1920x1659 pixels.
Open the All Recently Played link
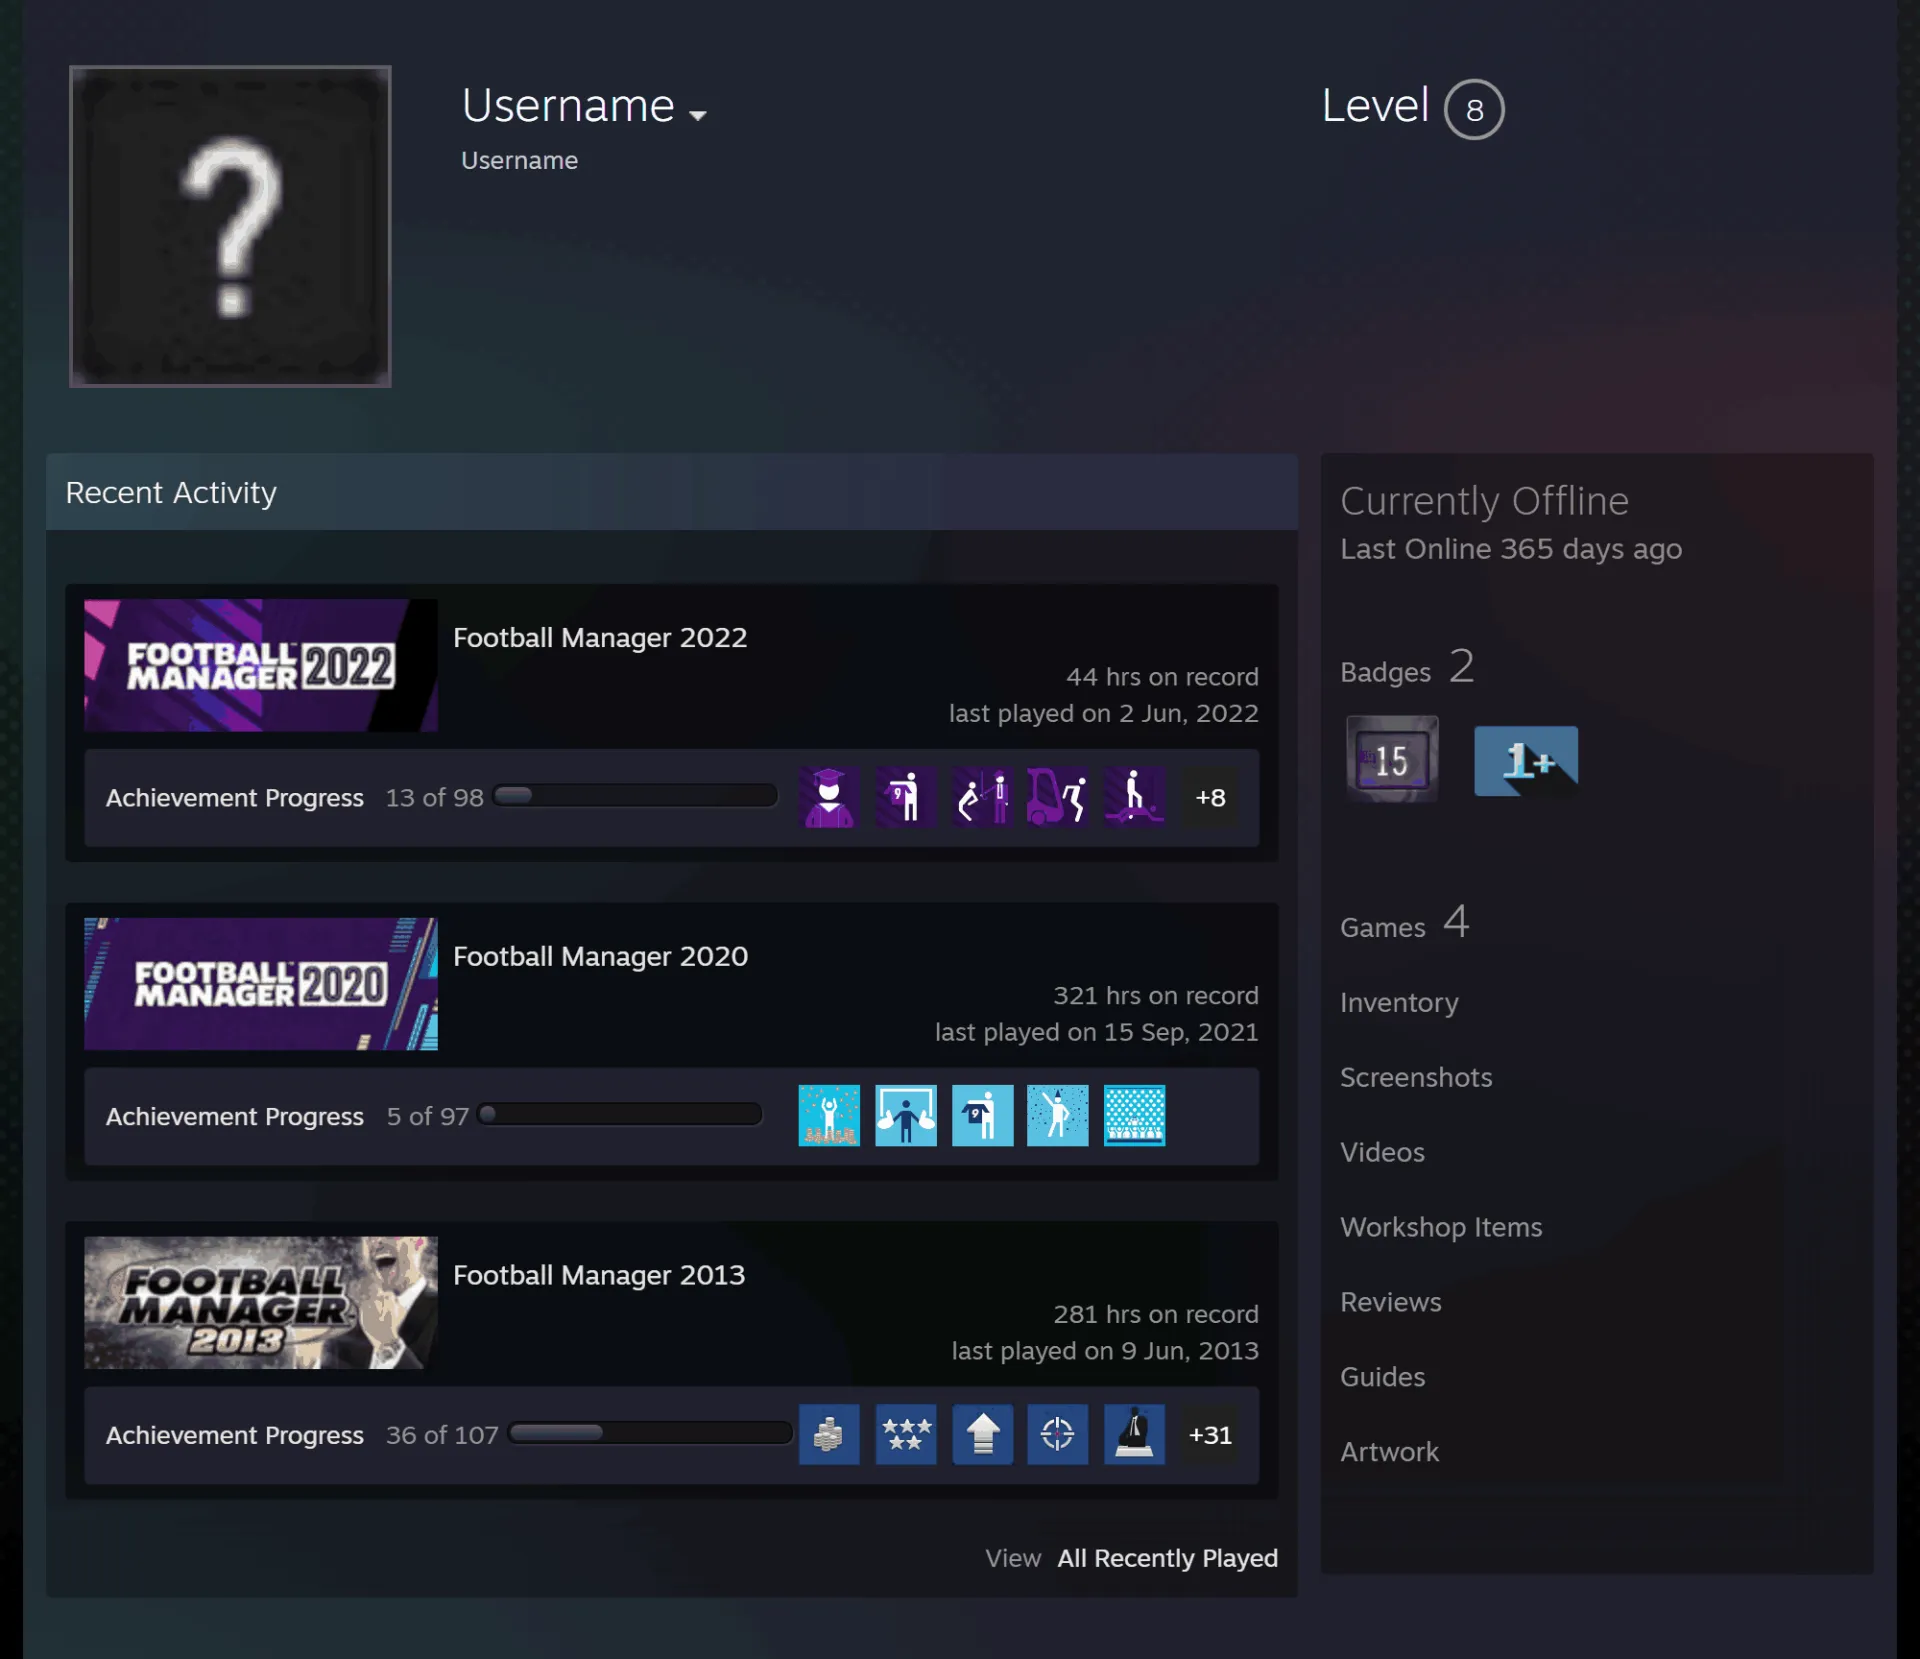coord(1167,1558)
